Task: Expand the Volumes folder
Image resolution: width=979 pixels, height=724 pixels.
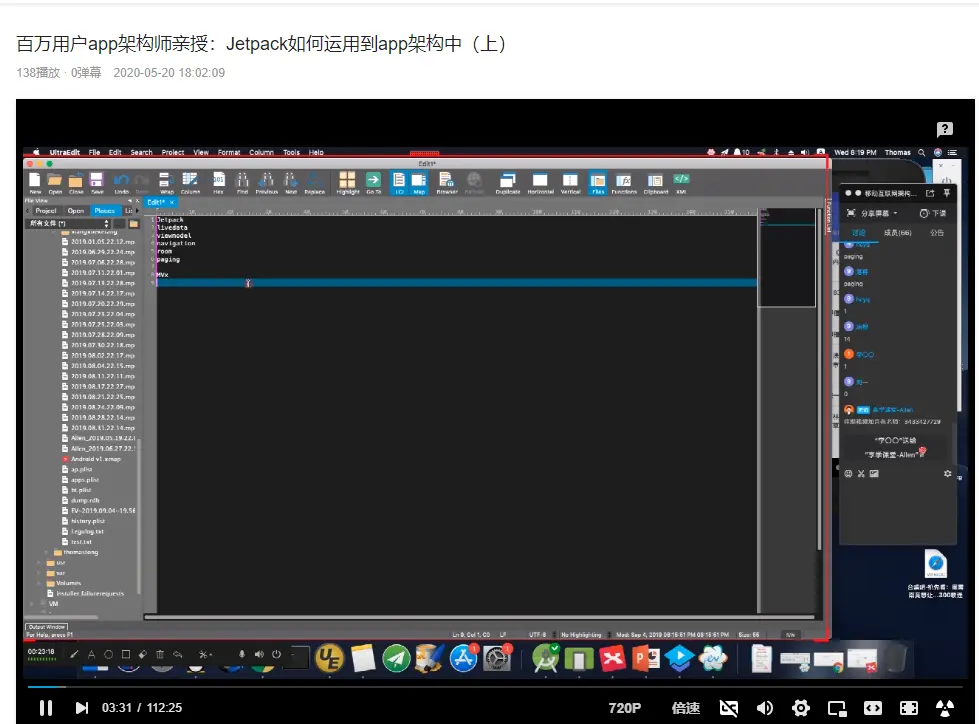Action: [x=39, y=584]
